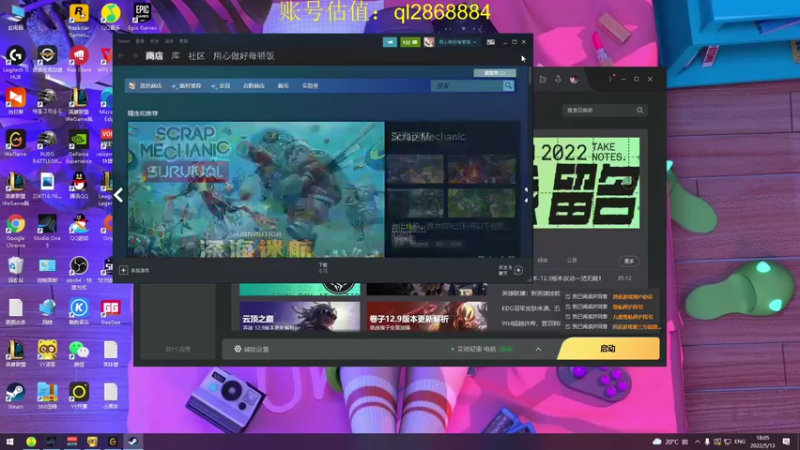Switch Steam to Big Picture mode icon
The image size is (800, 450).
coord(490,42)
